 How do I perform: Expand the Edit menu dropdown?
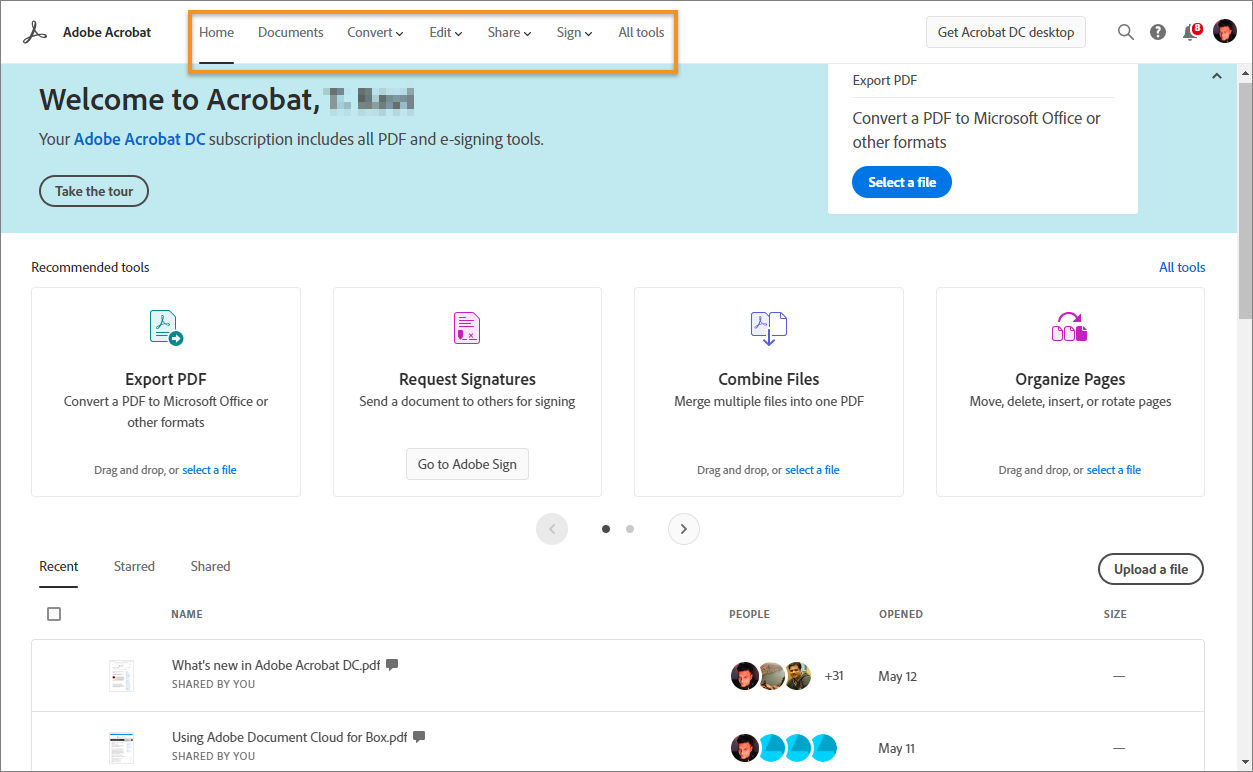[x=446, y=33]
